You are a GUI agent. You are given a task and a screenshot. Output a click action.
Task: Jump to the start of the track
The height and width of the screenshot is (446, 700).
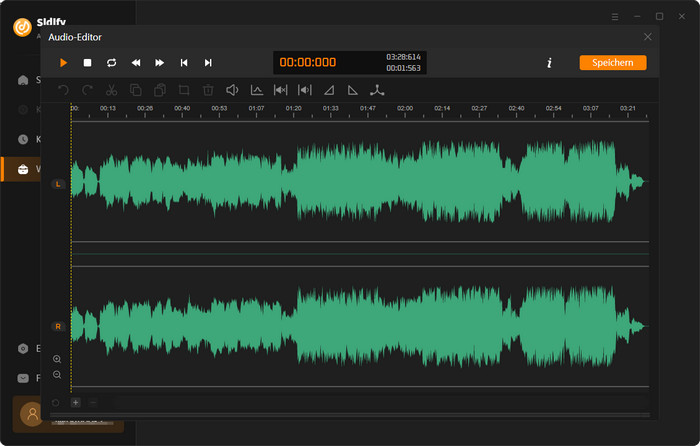point(184,63)
